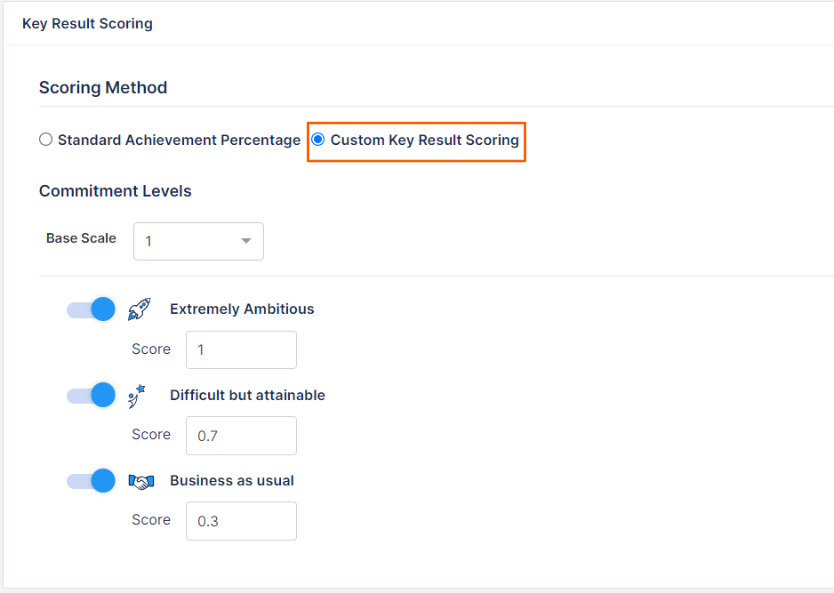834x593 pixels.
Task: Click the Extremely Ambitious label text
Action: point(243,309)
